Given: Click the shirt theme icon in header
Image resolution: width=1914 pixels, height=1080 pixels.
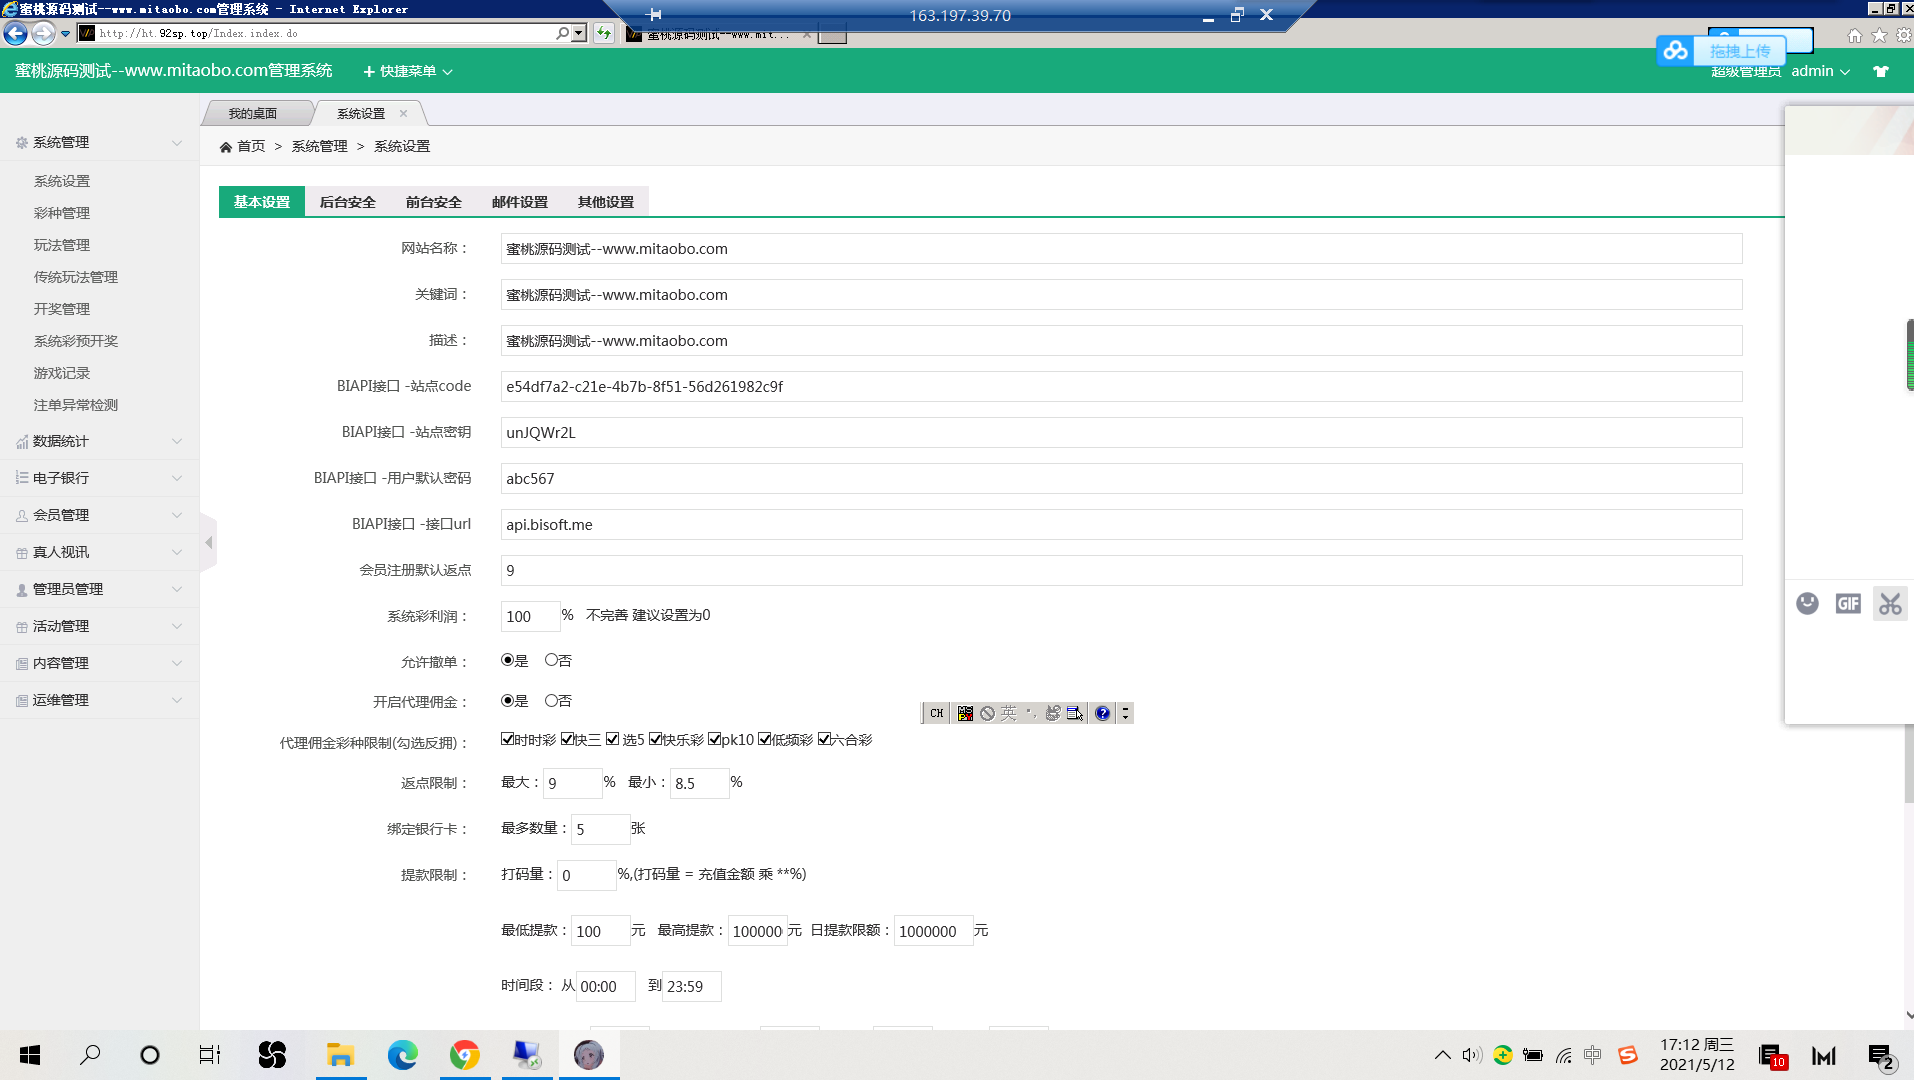Looking at the screenshot, I should [1880, 71].
